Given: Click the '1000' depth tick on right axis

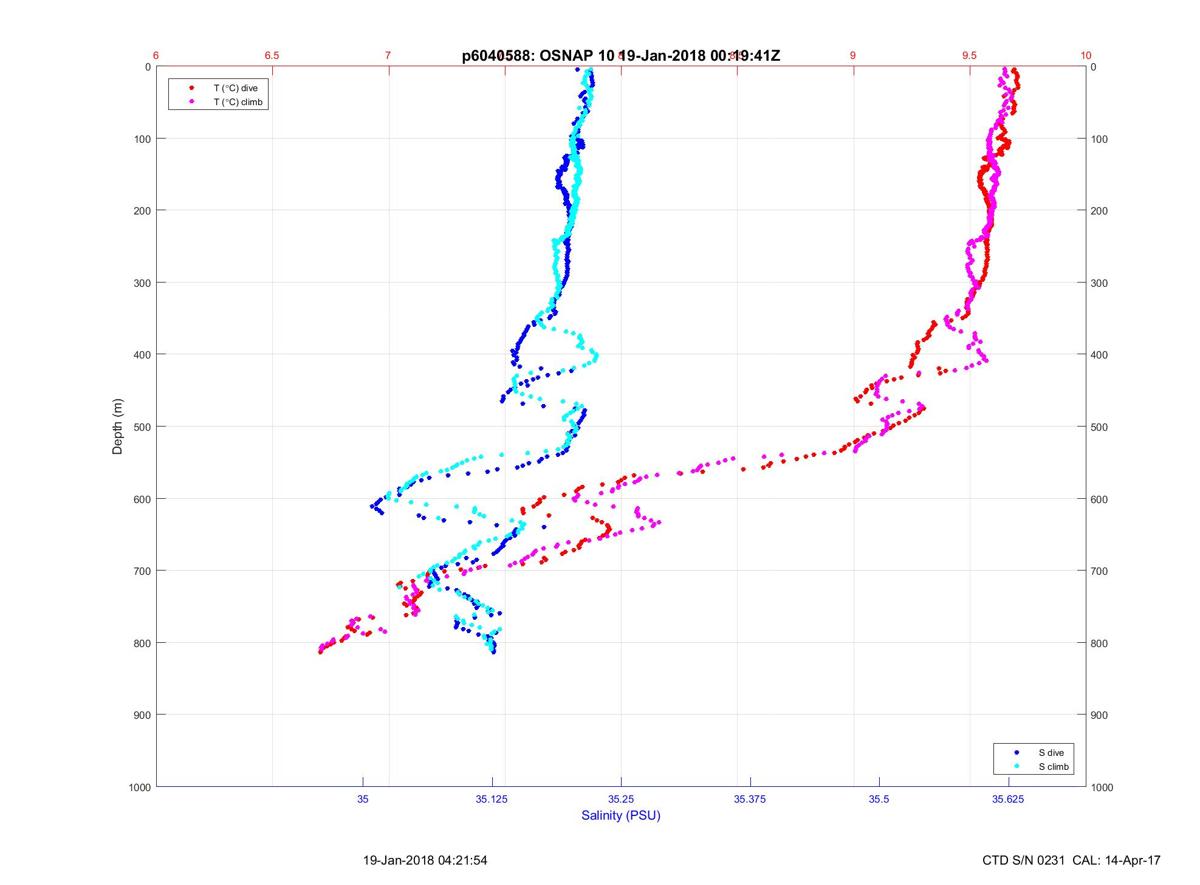Looking at the screenshot, I should [1104, 787].
